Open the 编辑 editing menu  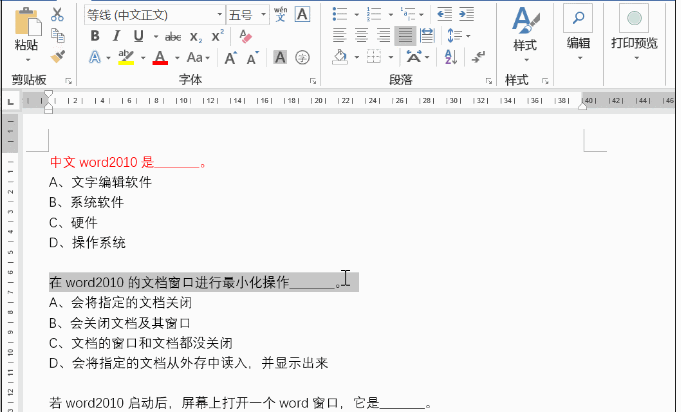point(578,33)
